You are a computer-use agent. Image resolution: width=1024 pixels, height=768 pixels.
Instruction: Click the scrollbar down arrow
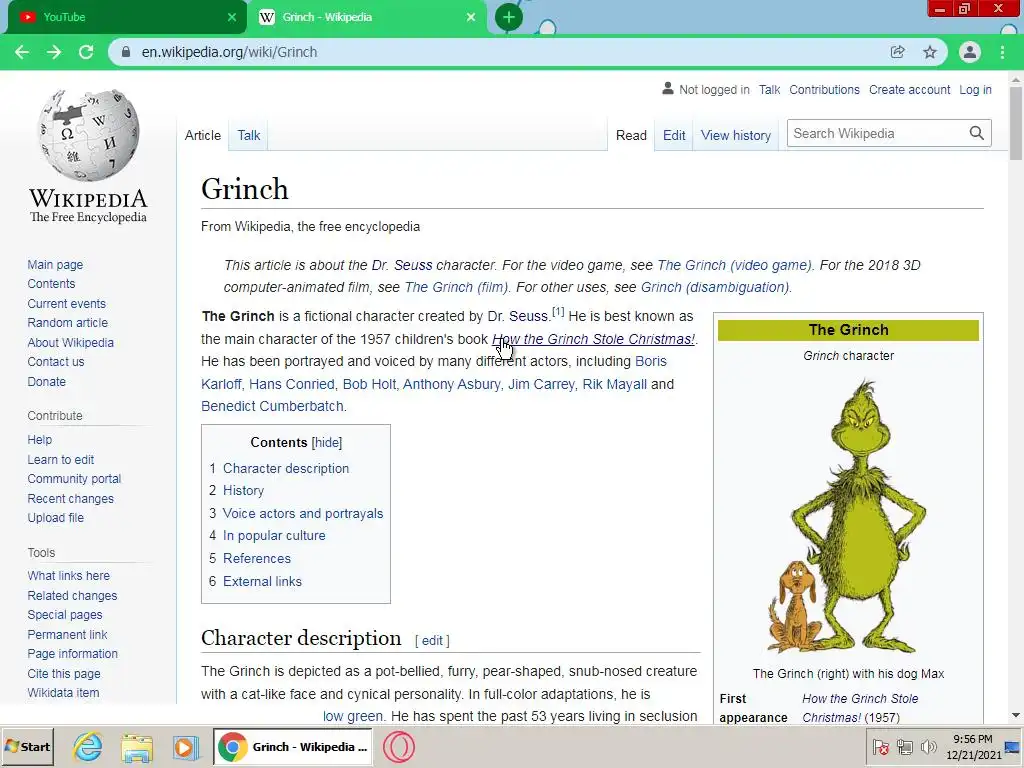point(1016,715)
